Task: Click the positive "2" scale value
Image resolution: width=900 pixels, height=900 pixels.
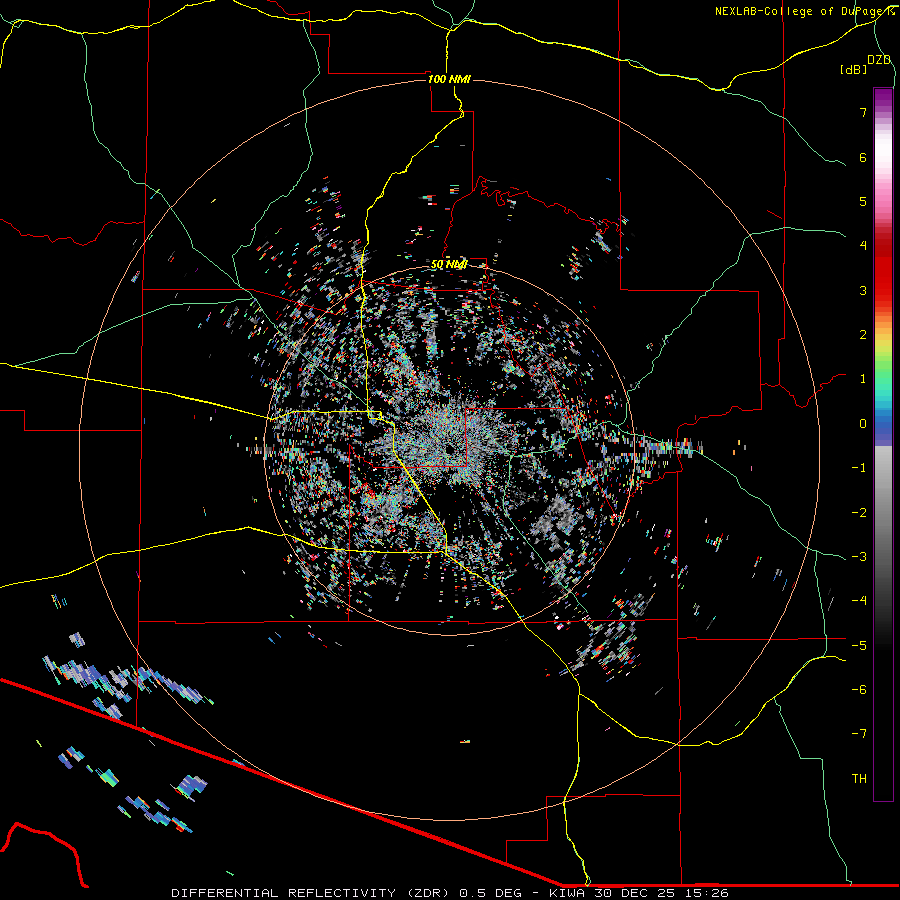Action: coord(863,335)
